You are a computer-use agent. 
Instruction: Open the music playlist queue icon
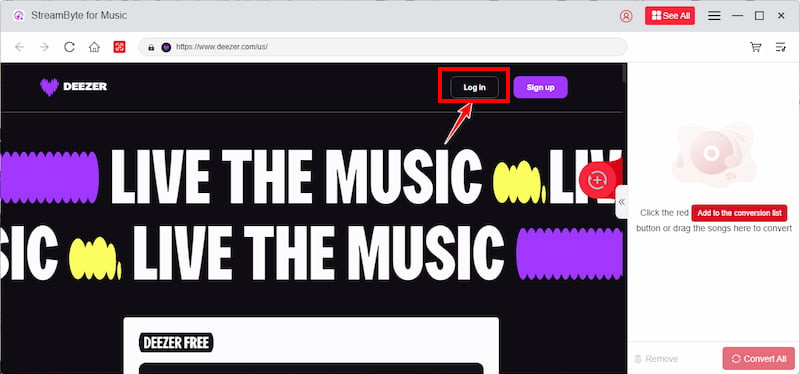coord(781,47)
